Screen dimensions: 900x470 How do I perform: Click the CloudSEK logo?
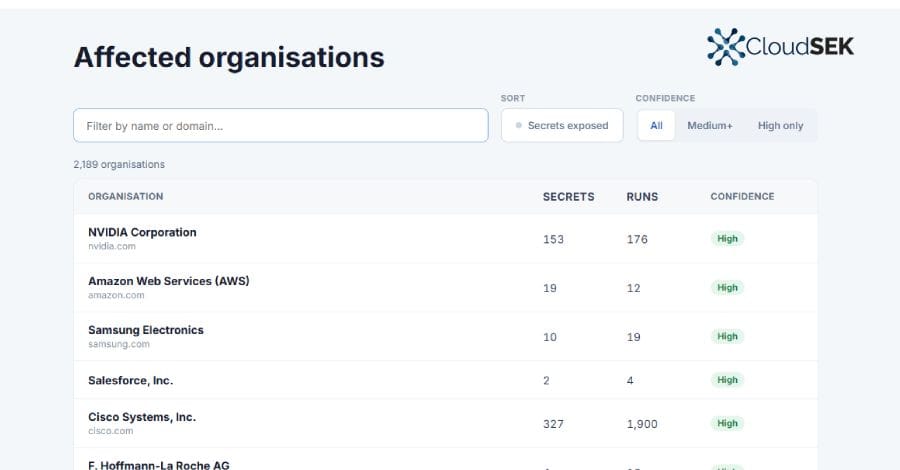[780, 46]
